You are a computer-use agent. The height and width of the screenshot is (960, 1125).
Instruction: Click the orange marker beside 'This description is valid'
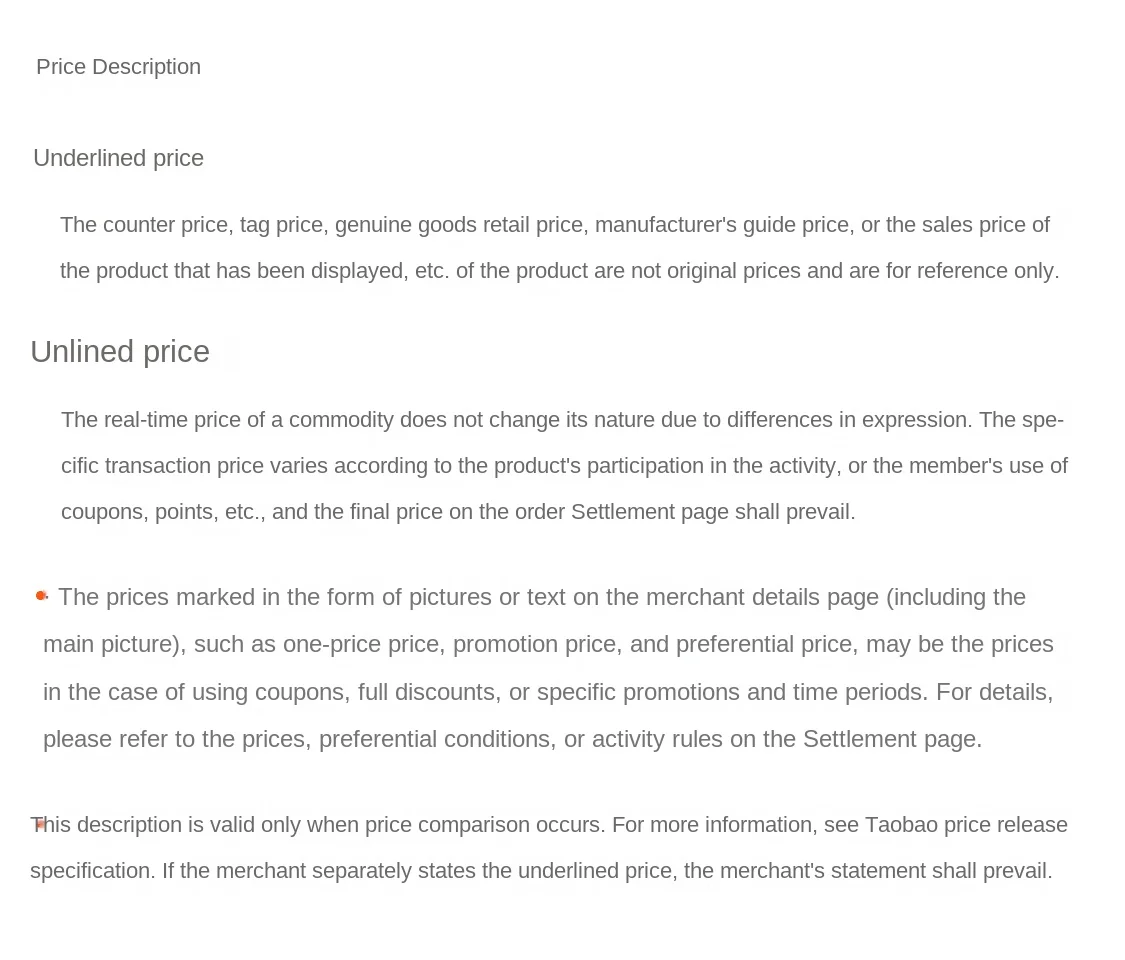click(x=40, y=825)
